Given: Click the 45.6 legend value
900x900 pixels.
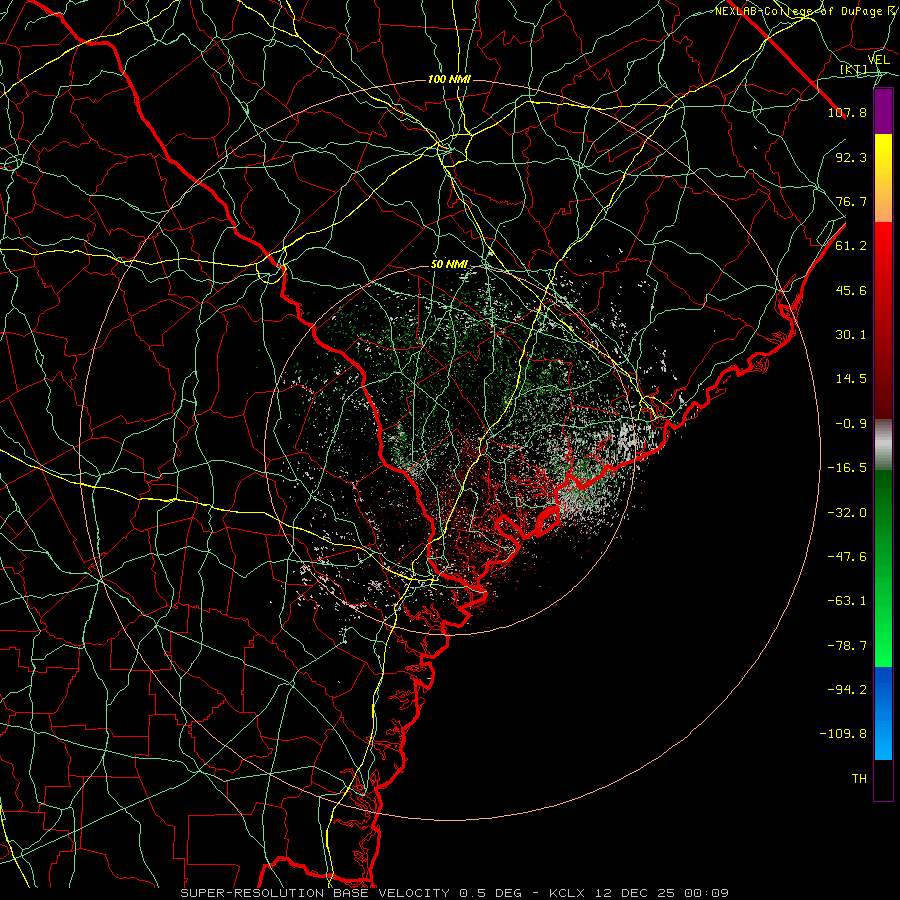Looking at the screenshot, I should coord(851,290).
